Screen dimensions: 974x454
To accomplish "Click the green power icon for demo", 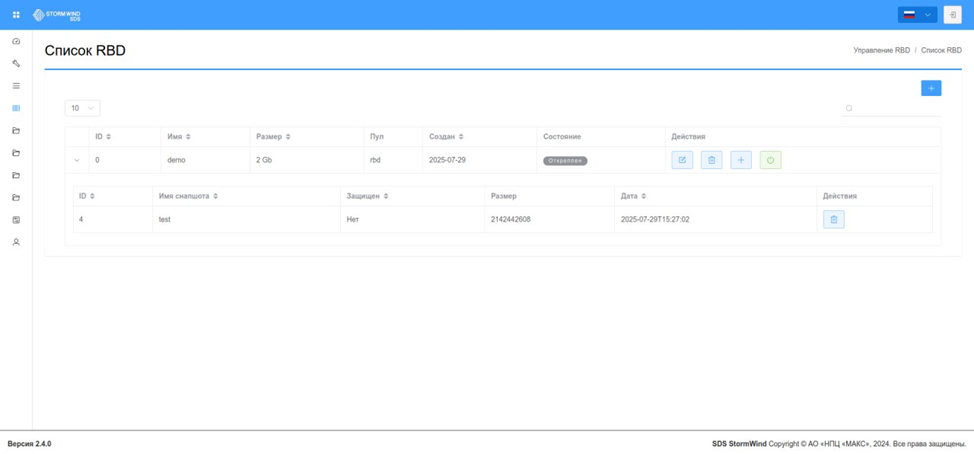I will (x=770, y=160).
